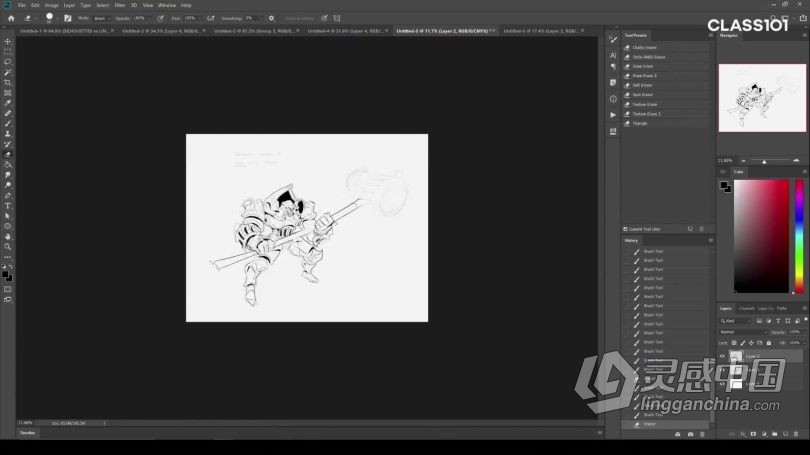Select the Lasso tool
This screenshot has width=810, height=455.
click(7, 62)
